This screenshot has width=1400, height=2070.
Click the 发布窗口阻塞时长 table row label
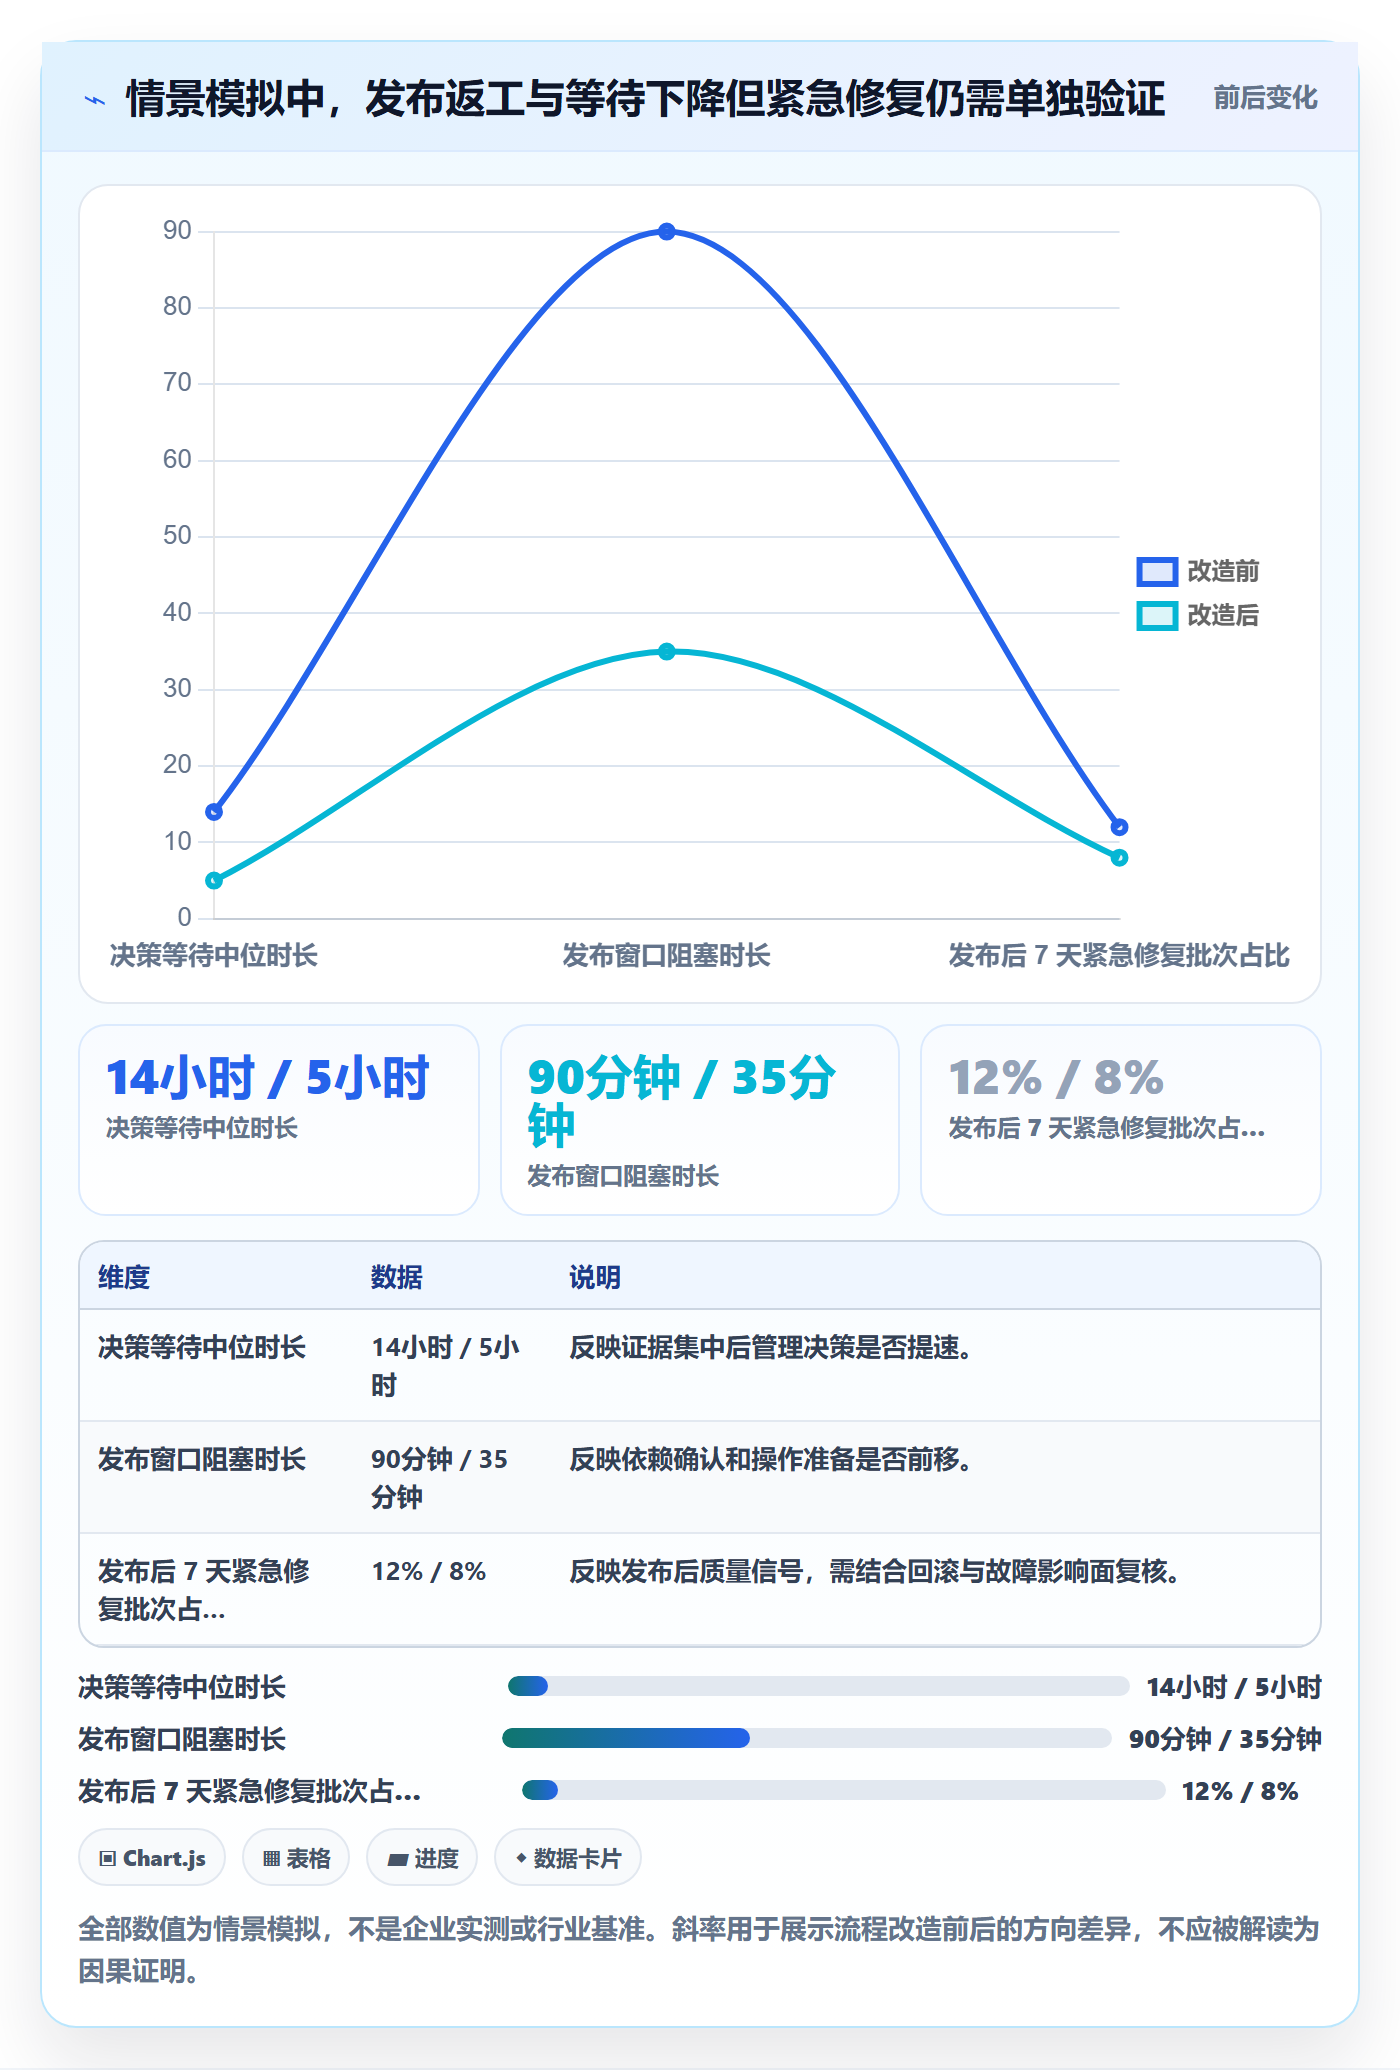point(201,1460)
